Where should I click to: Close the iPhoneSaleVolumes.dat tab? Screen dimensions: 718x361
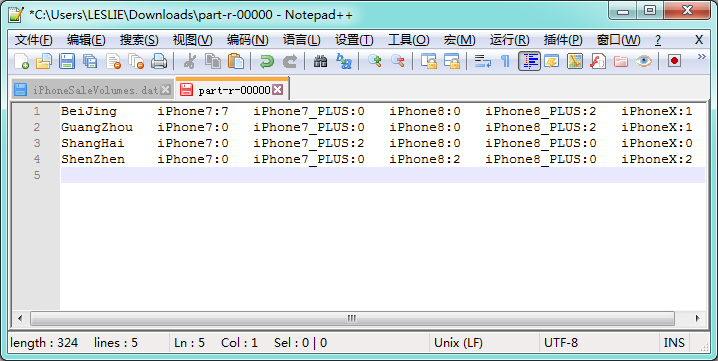[x=166, y=90]
